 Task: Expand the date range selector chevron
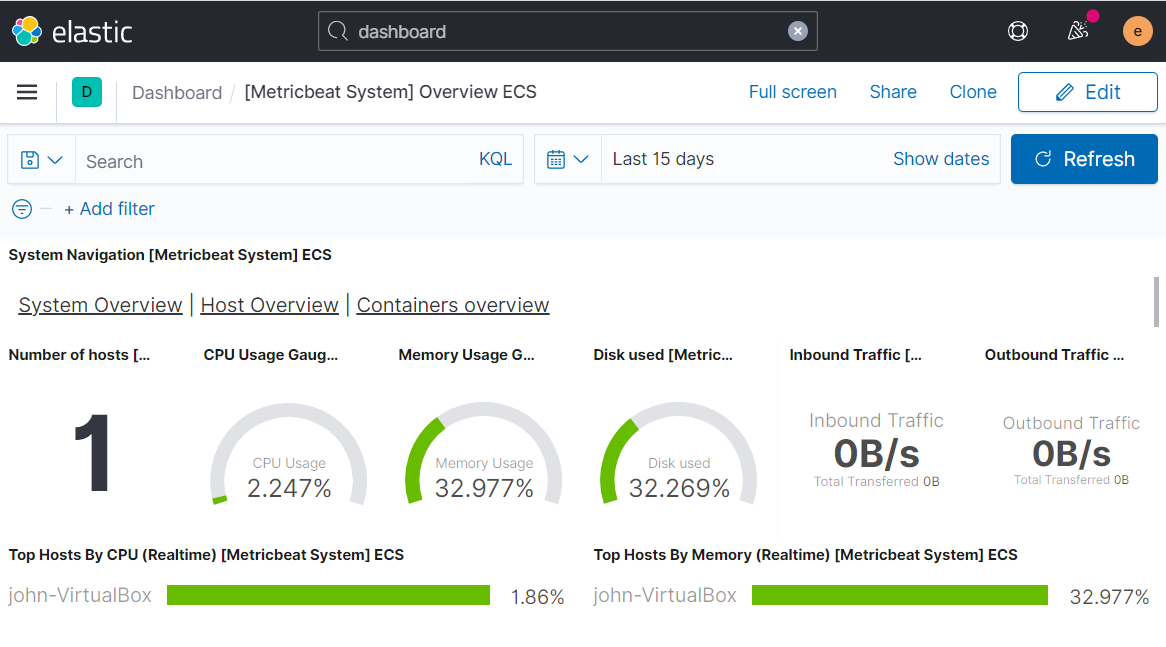coord(583,159)
